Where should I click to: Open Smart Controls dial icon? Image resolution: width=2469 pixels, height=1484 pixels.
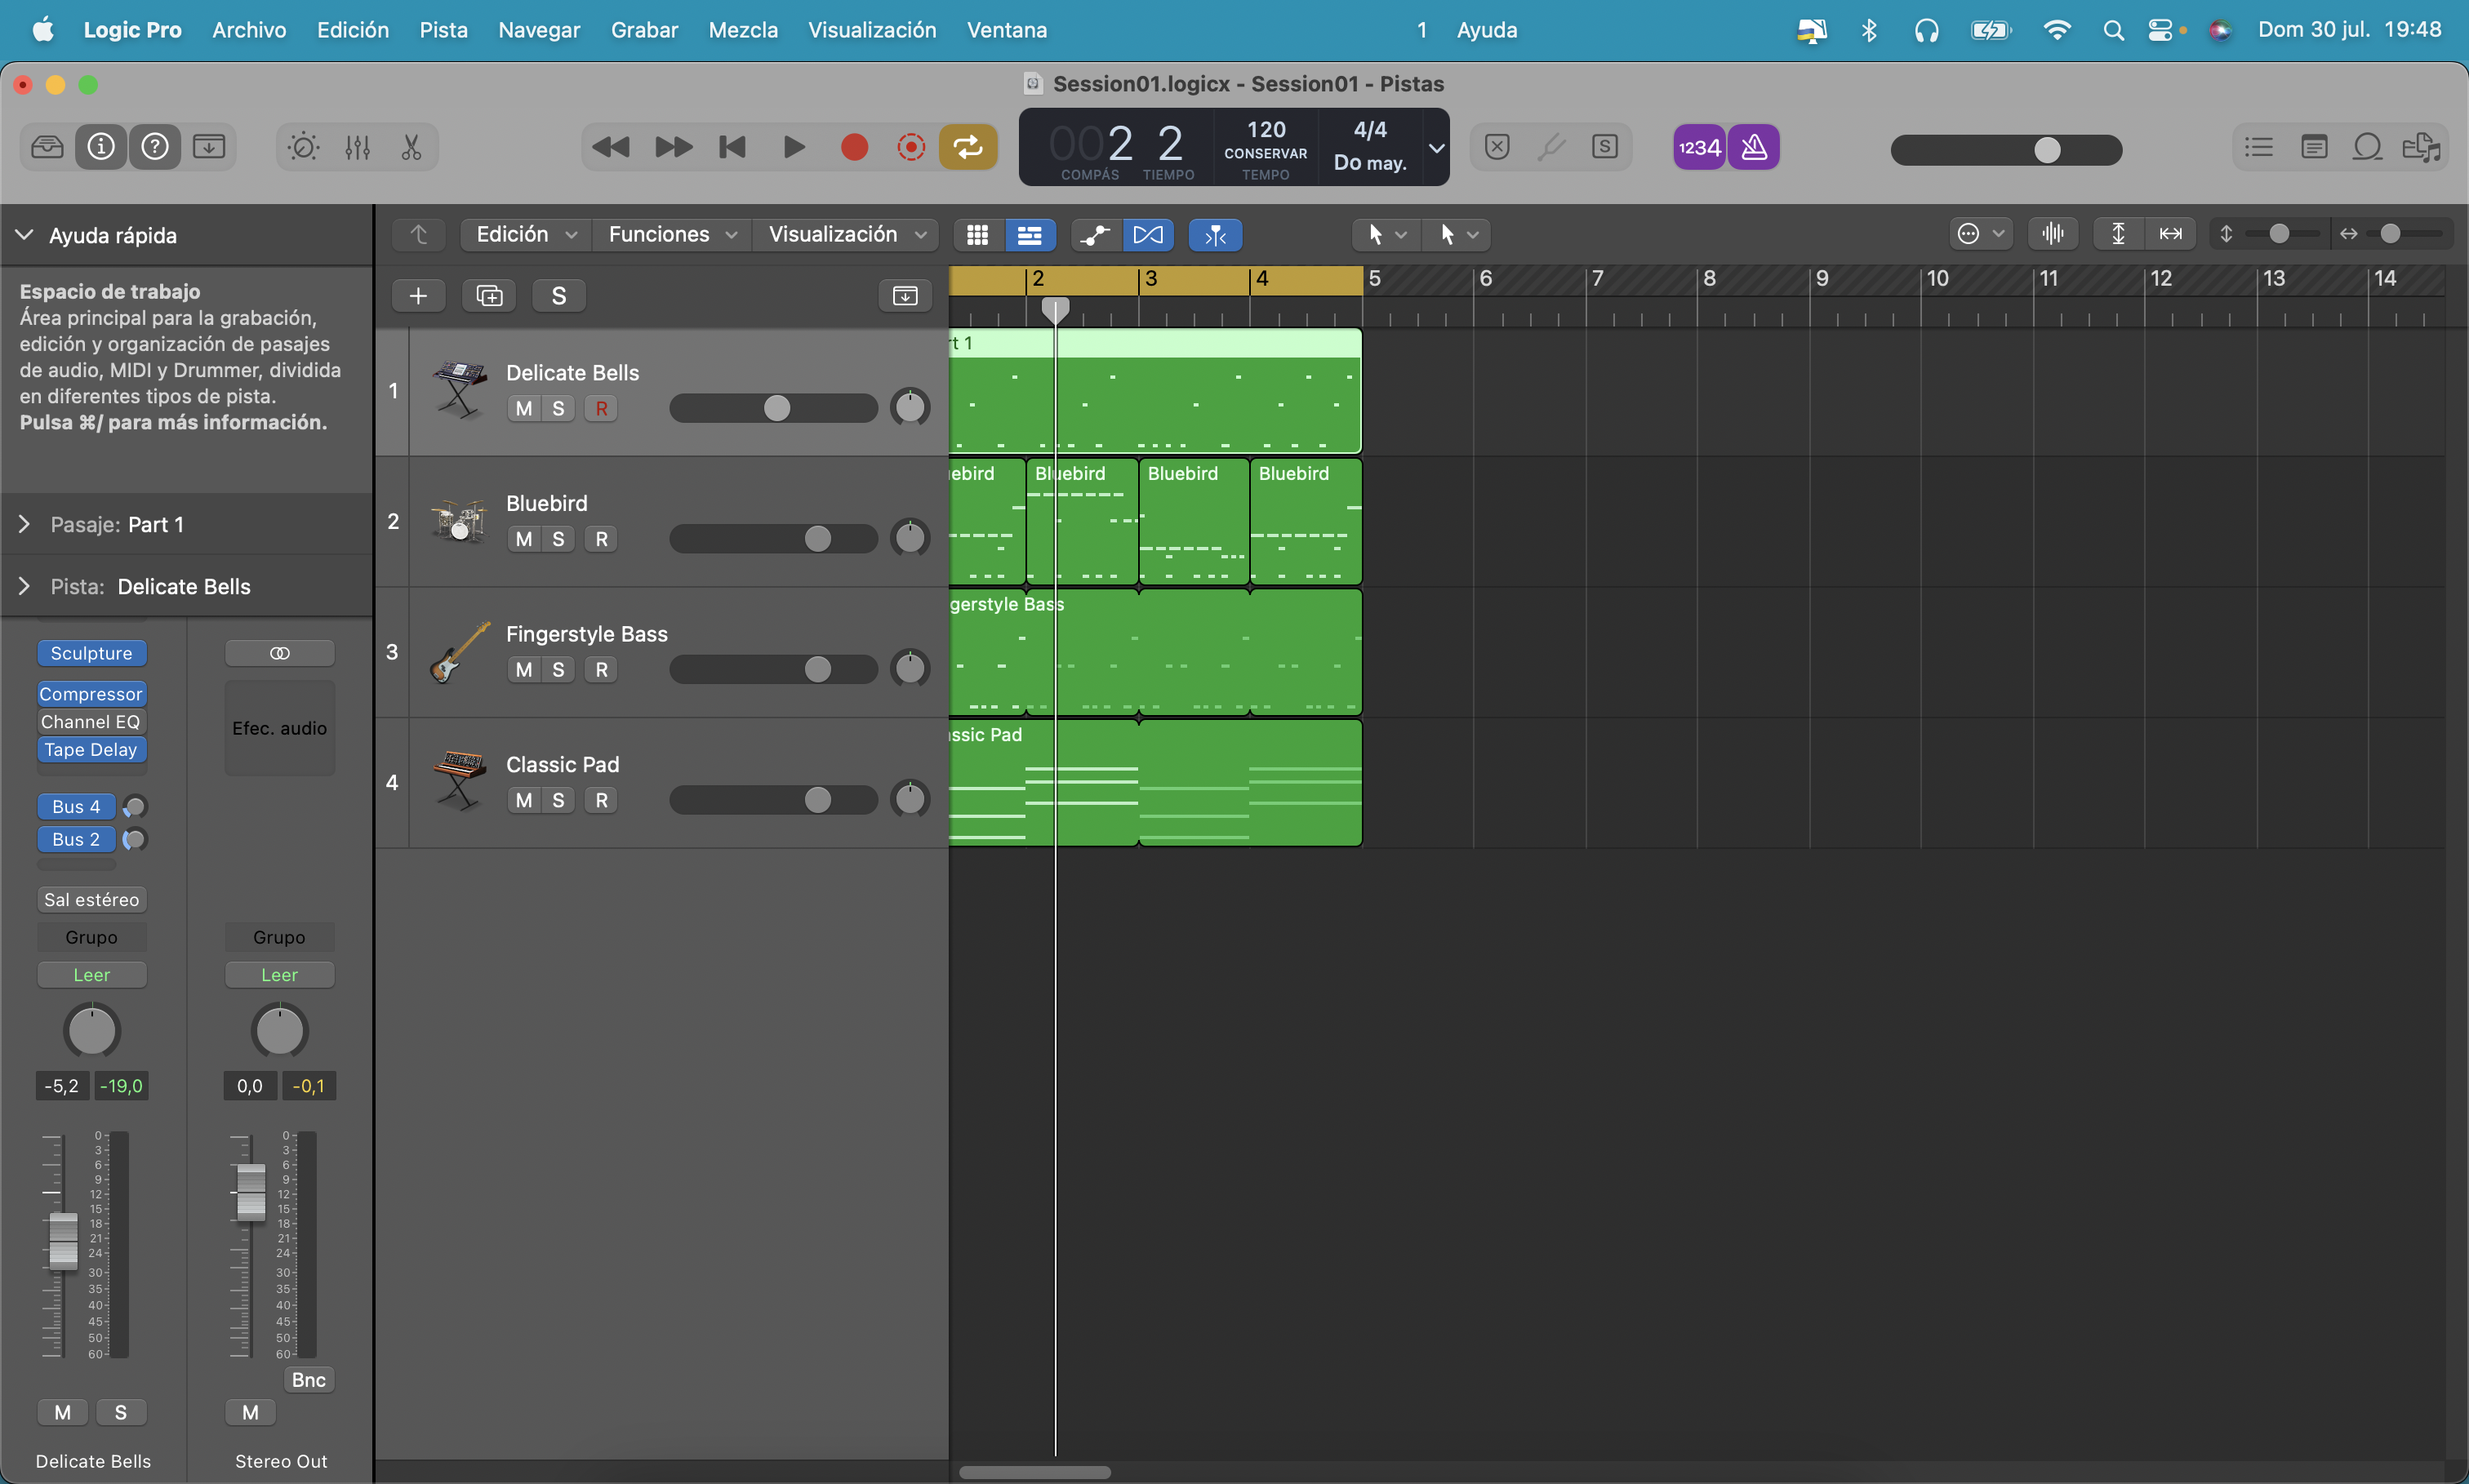[x=303, y=147]
